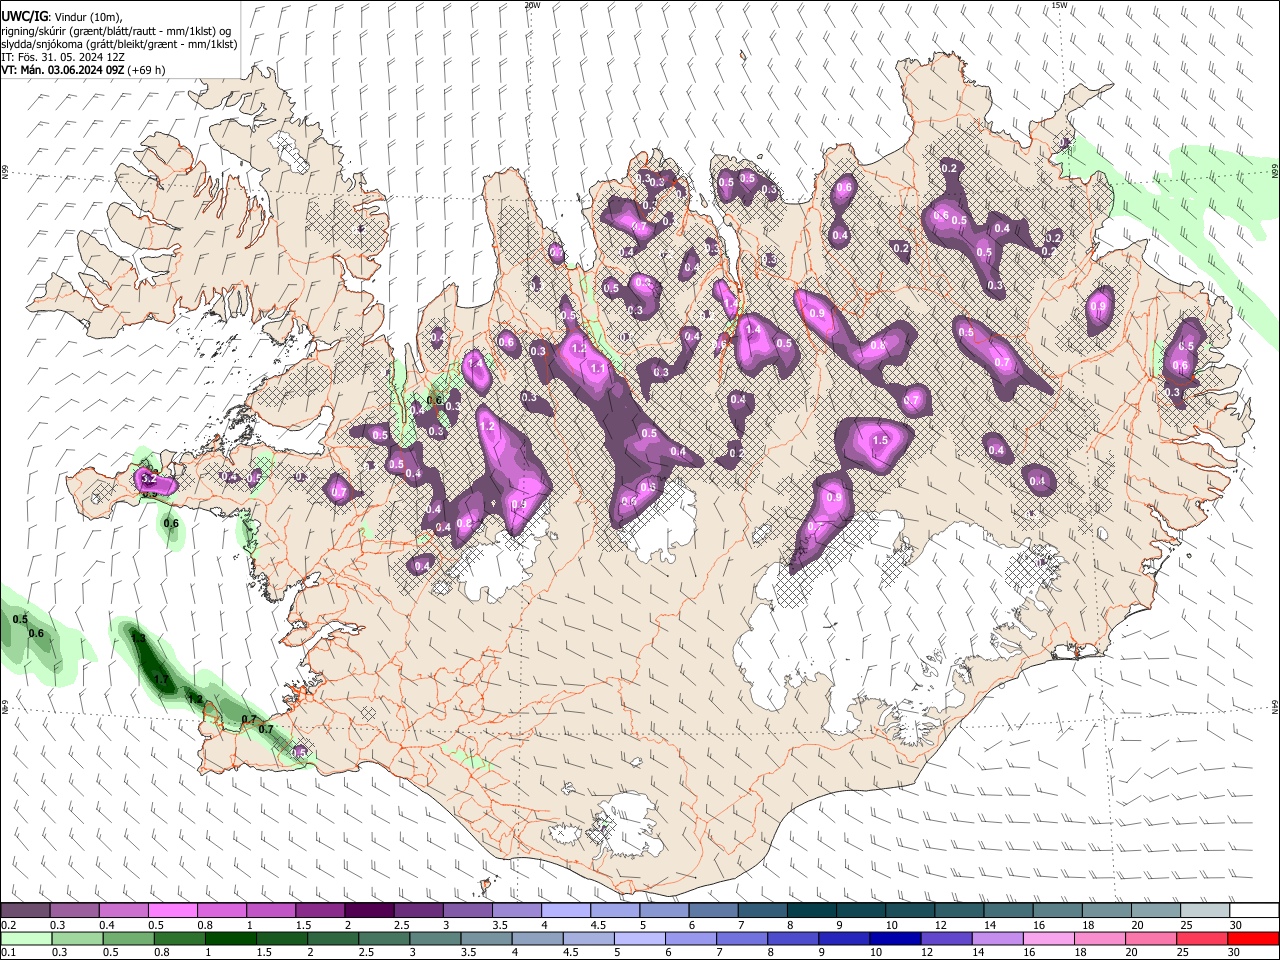Click the '30' label in rain scale

point(1233,952)
